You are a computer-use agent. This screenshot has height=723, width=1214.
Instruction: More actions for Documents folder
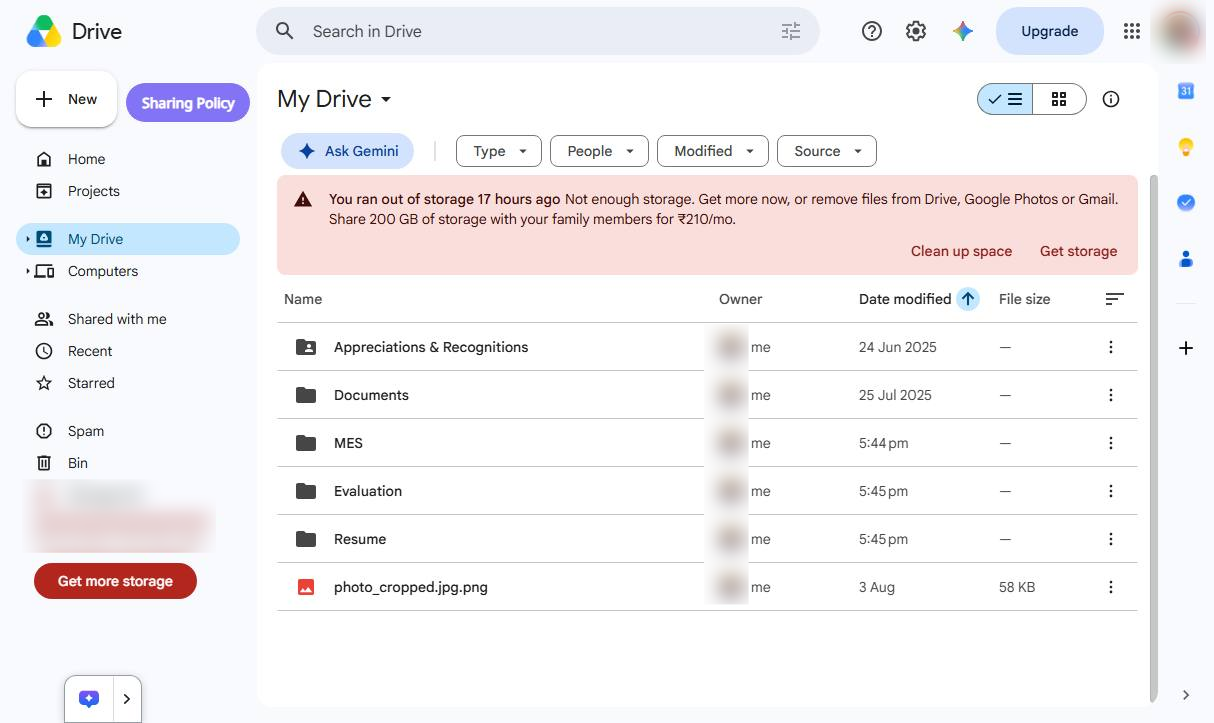pyautogui.click(x=1110, y=395)
